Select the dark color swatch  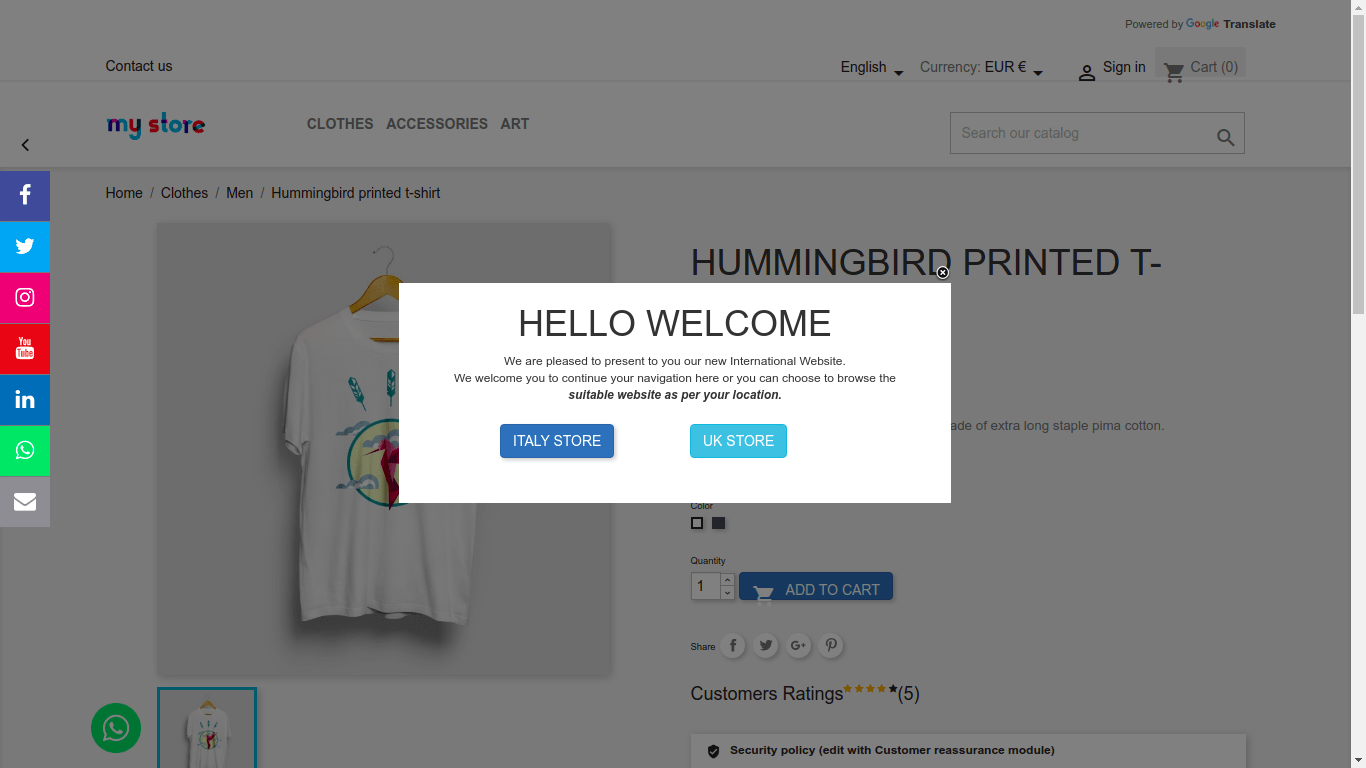(718, 523)
